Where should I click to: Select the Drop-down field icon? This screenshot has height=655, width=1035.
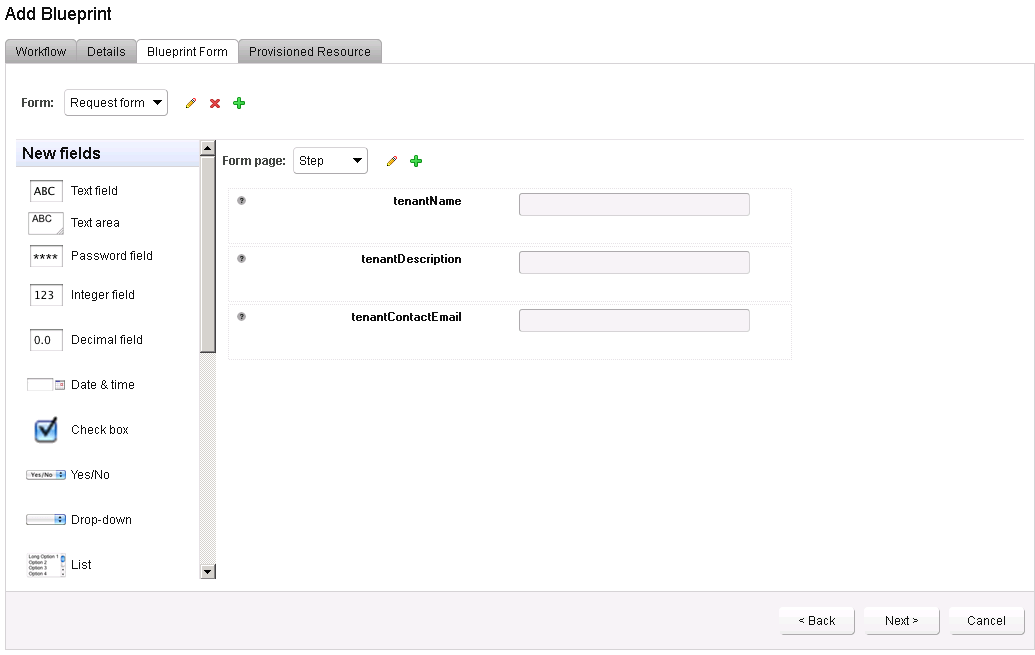tap(46, 520)
